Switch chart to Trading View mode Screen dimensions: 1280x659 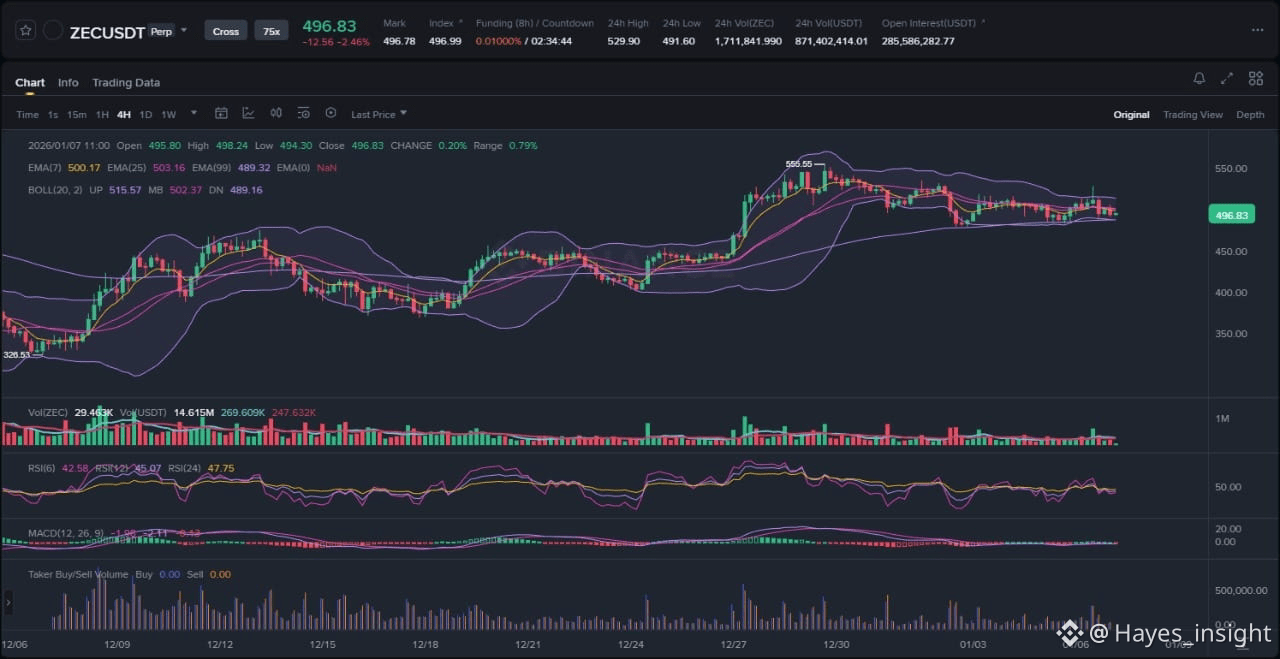1192,115
